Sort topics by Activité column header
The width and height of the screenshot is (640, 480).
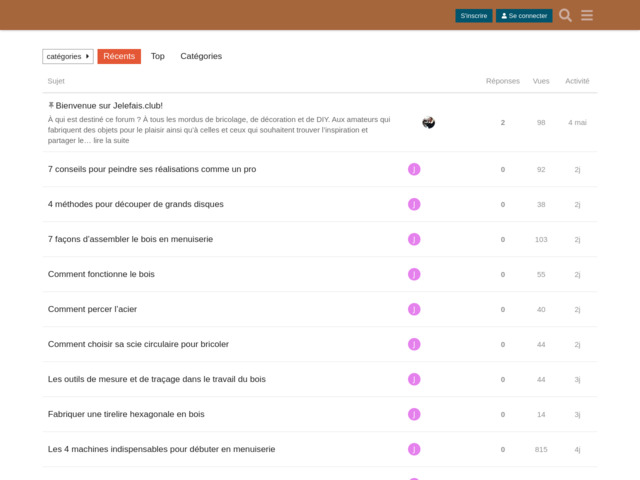click(577, 81)
